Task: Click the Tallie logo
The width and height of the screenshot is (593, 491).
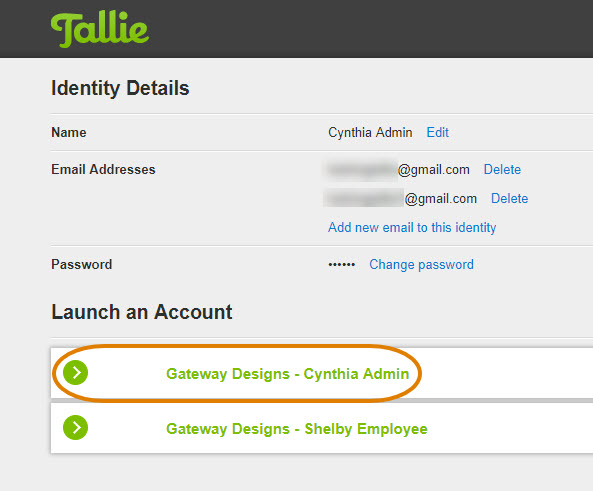Action: point(100,29)
